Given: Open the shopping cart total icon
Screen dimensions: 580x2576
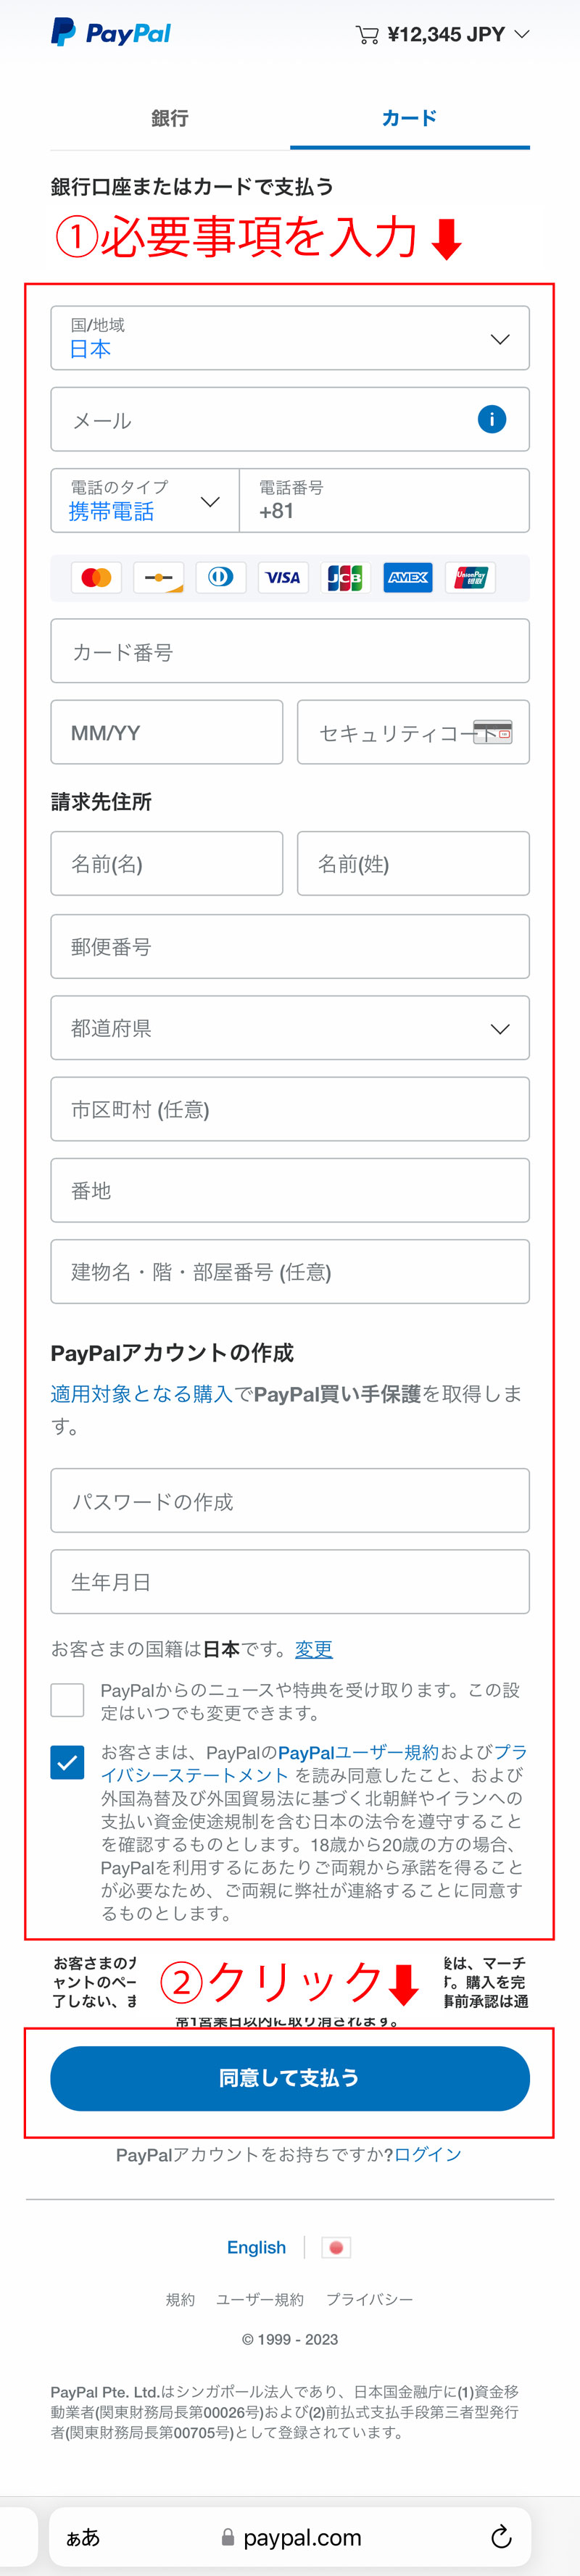Looking at the screenshot, I should click(x=367, y=35).
